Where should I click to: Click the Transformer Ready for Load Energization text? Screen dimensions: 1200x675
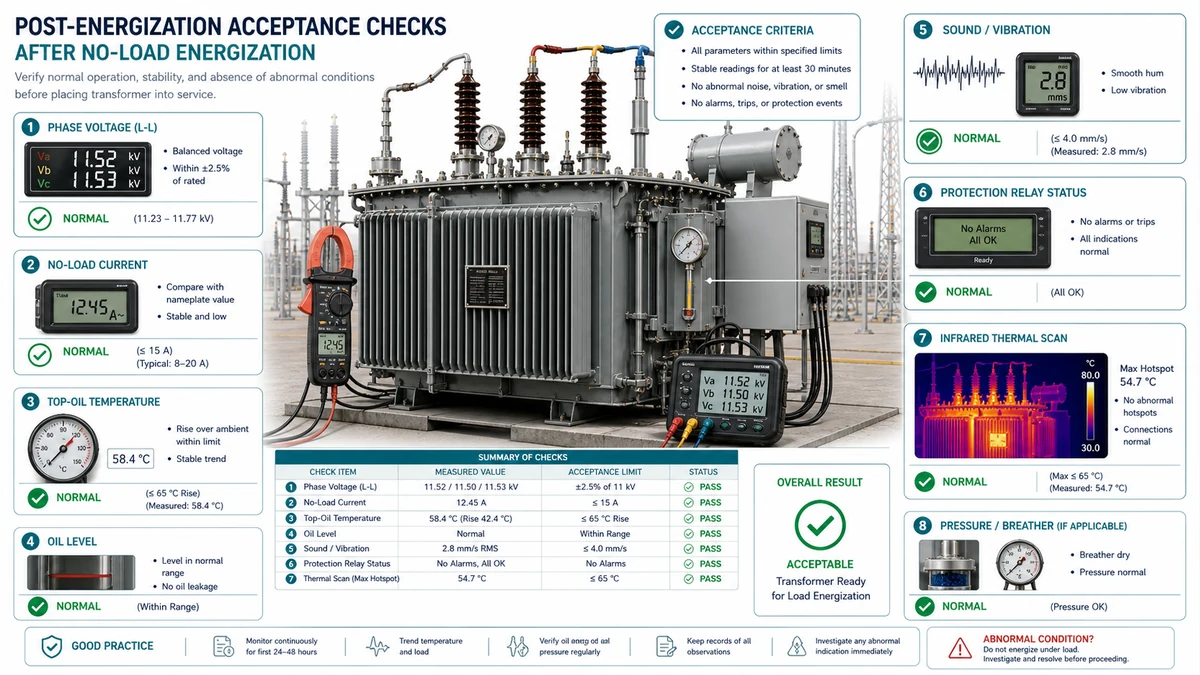click(820, 589)
